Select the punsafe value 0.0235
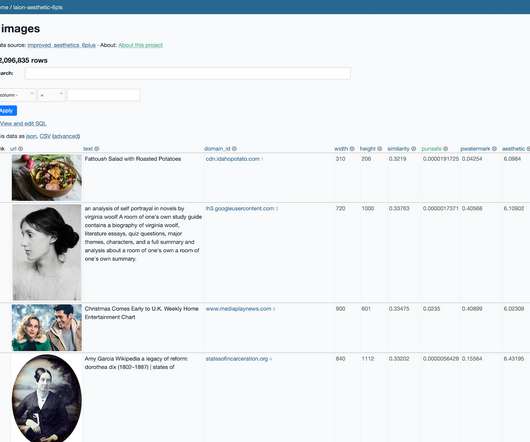Screen dimensions: 530x442 point(431,309)
